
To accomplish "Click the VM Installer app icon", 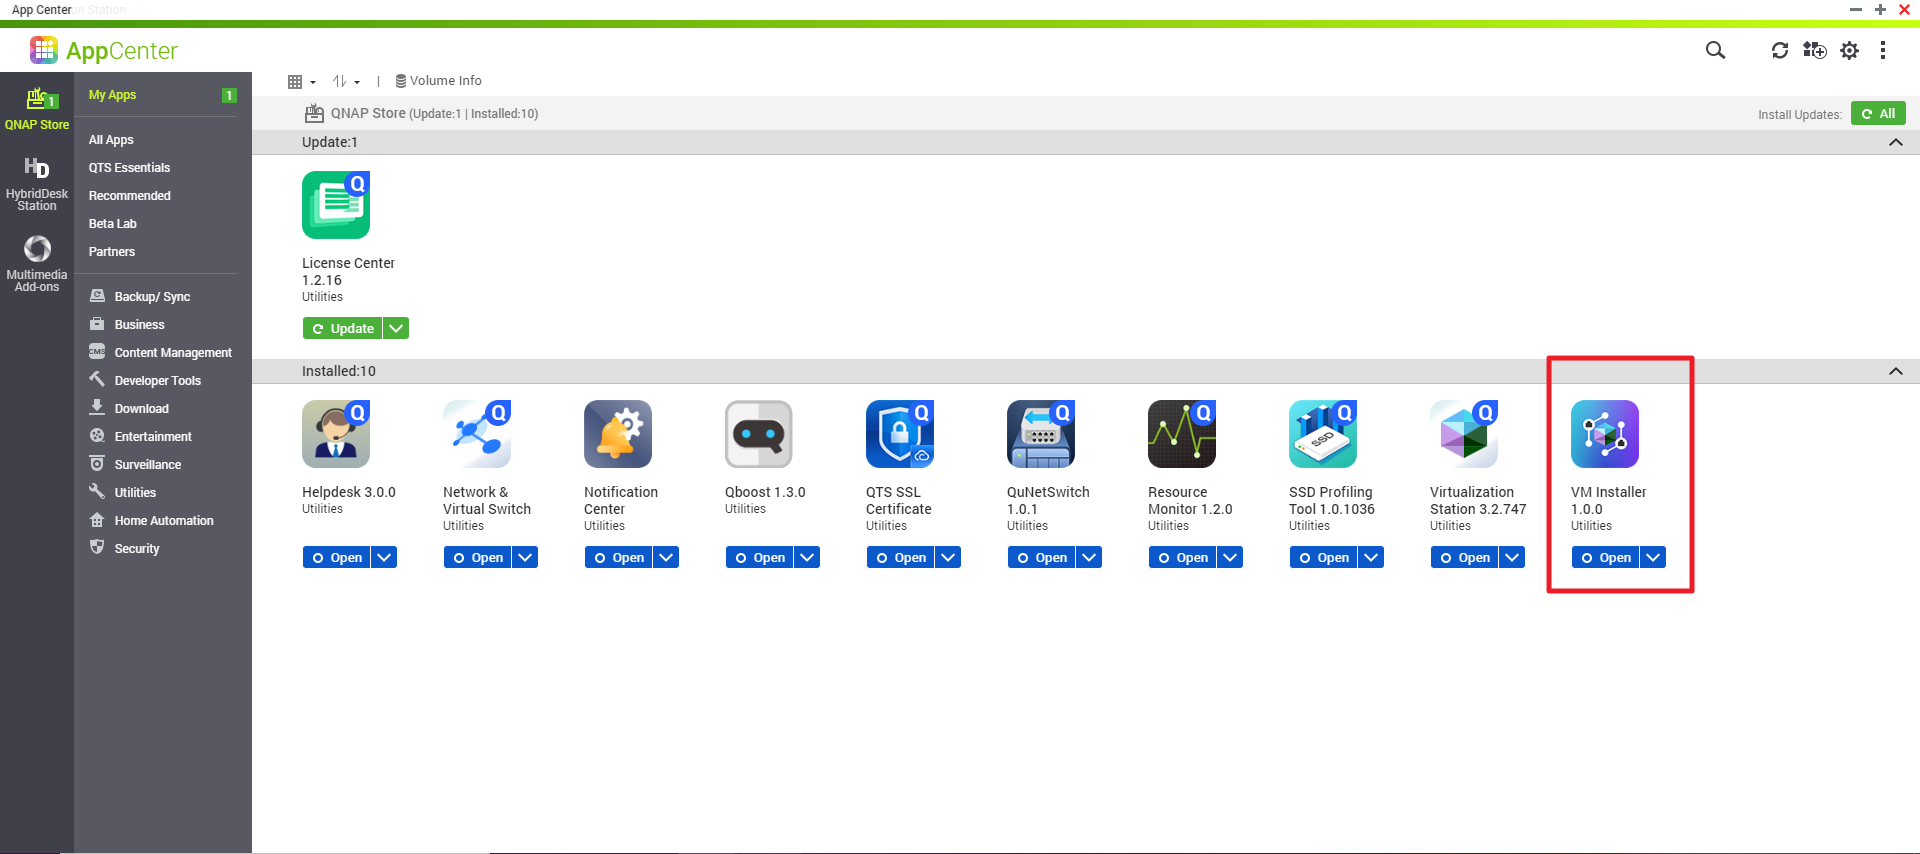I will [x=1604, y=434].
